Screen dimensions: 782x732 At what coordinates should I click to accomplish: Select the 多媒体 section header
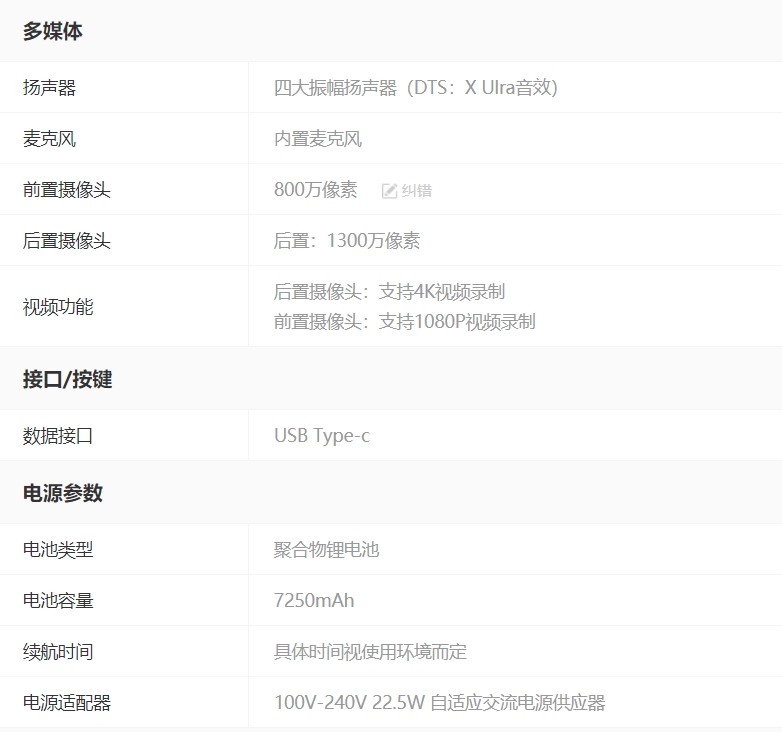click(53, 31)
